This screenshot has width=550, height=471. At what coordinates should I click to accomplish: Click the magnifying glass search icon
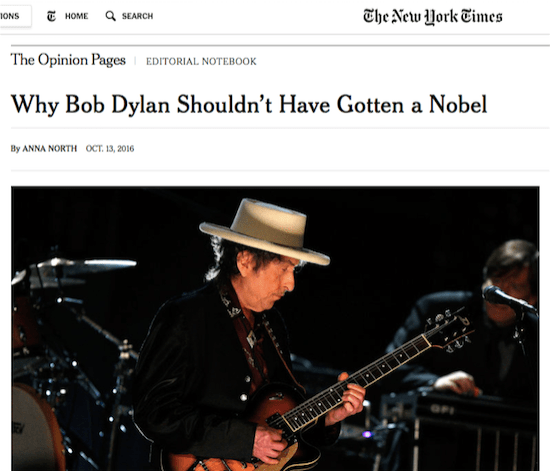coord(110,16)
